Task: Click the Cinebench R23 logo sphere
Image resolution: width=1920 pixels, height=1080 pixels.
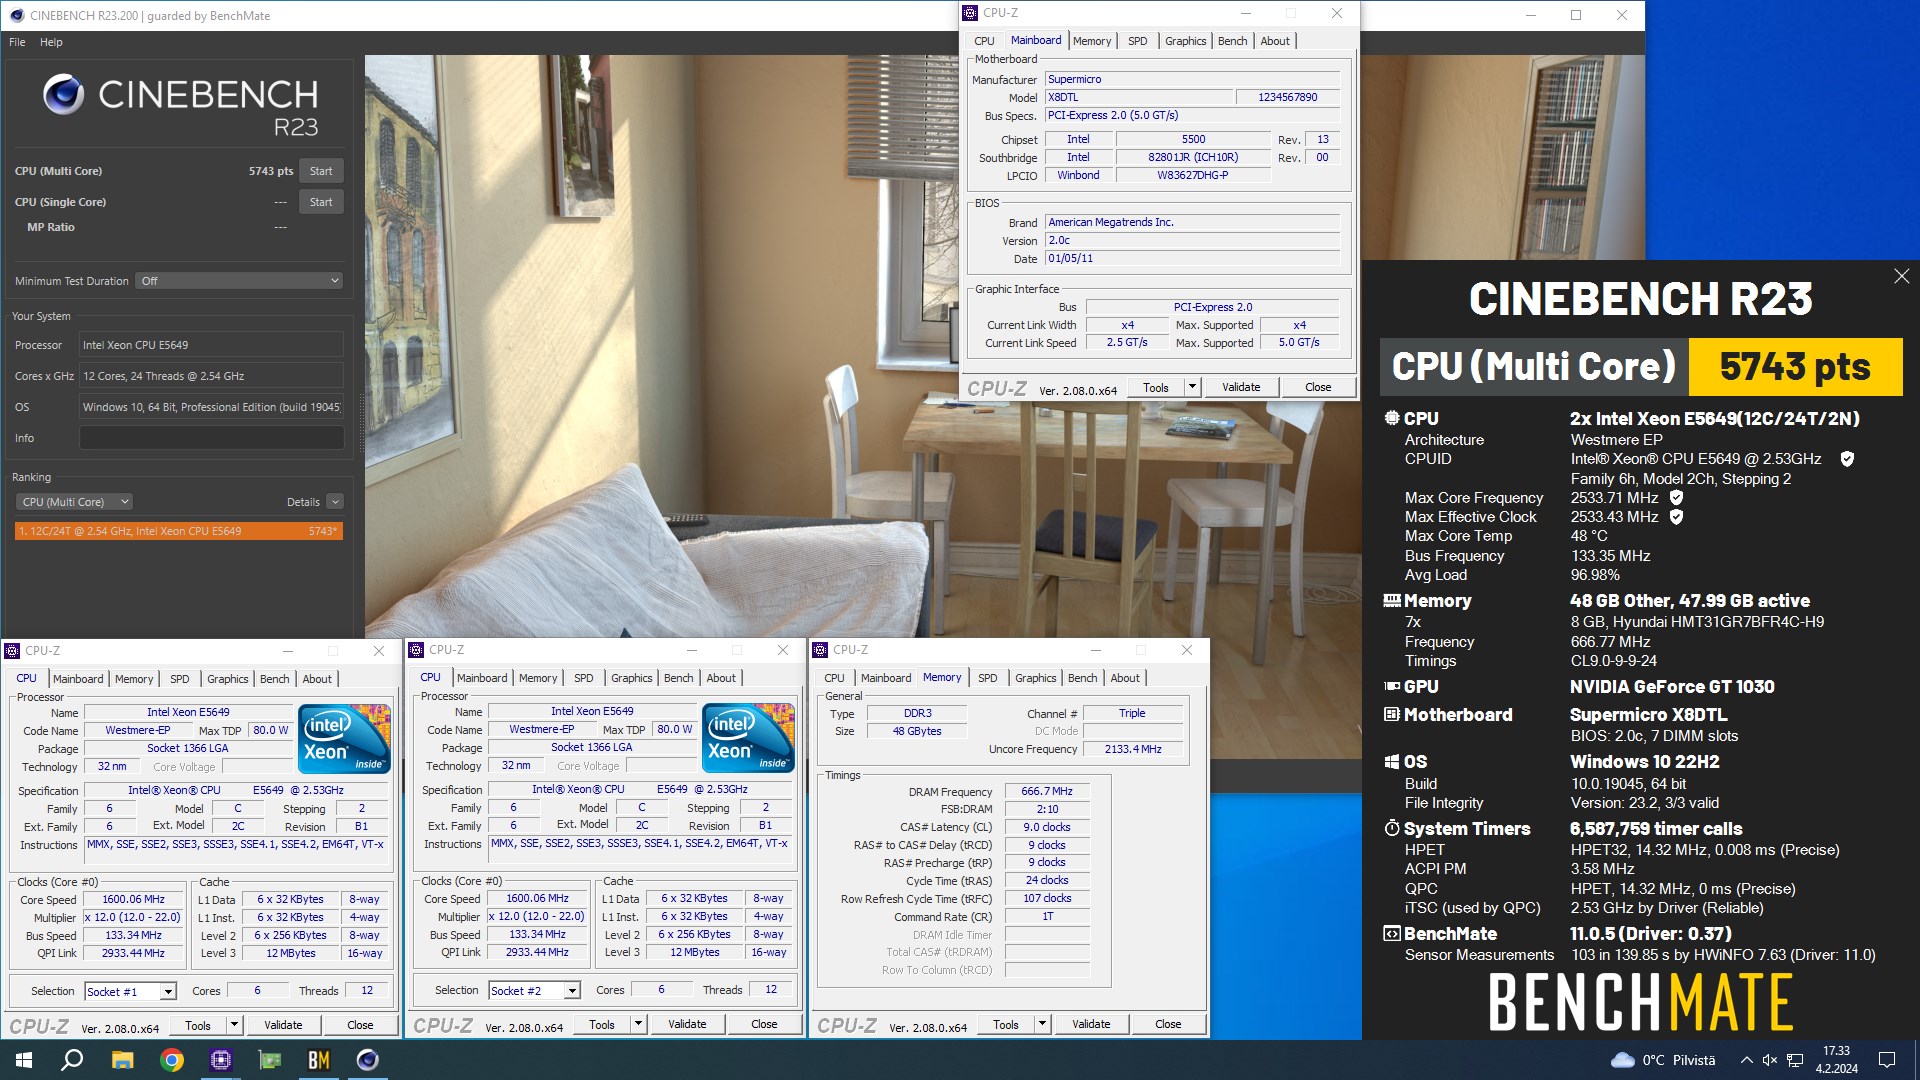Action: pos(63,95)
